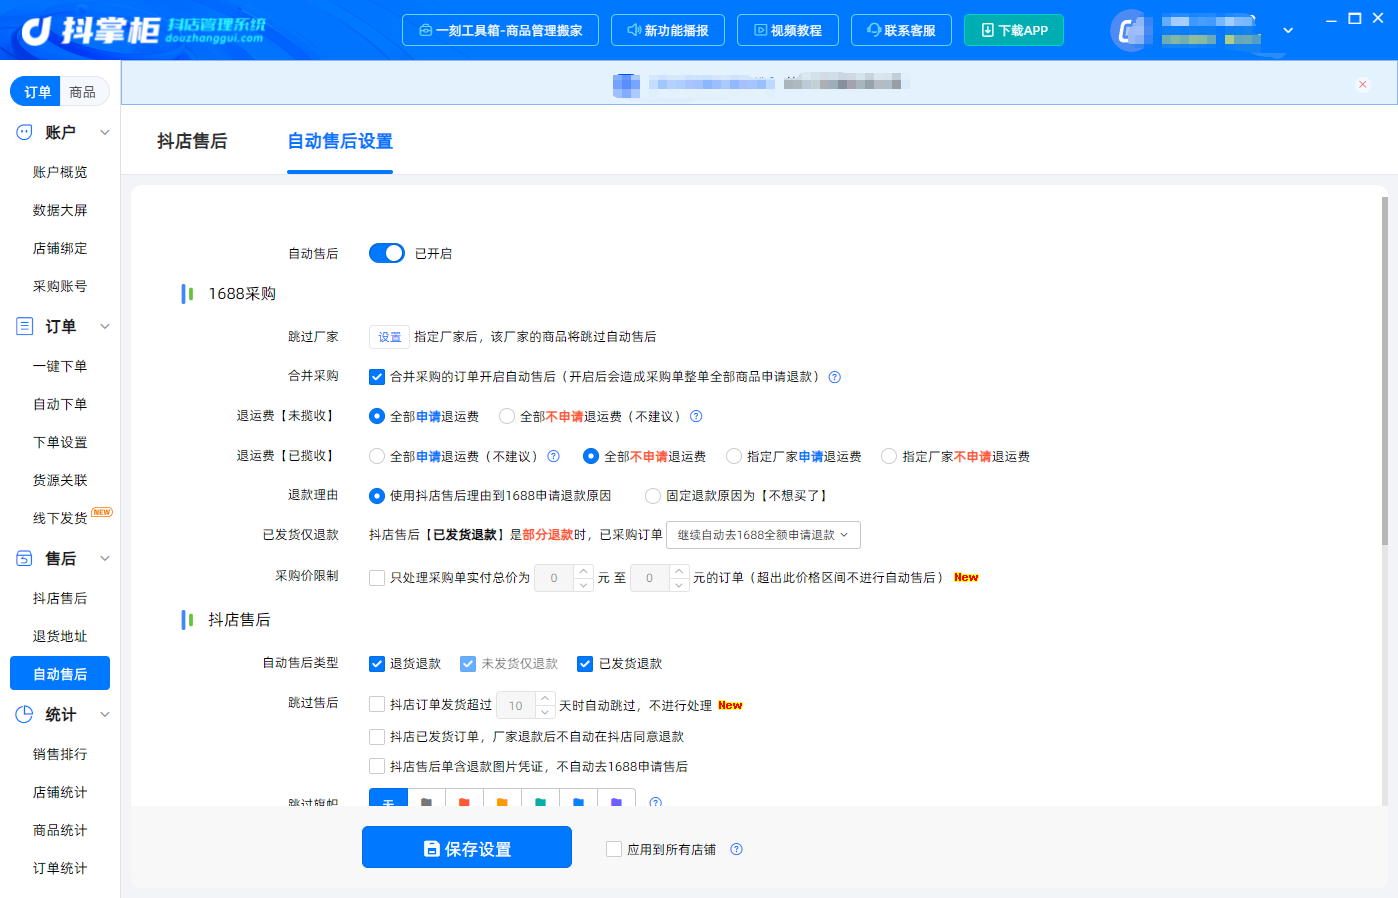Select 固定退款原因为【不想买了】option
Viewport: 1398px width, 898px height.
(653, 495)
